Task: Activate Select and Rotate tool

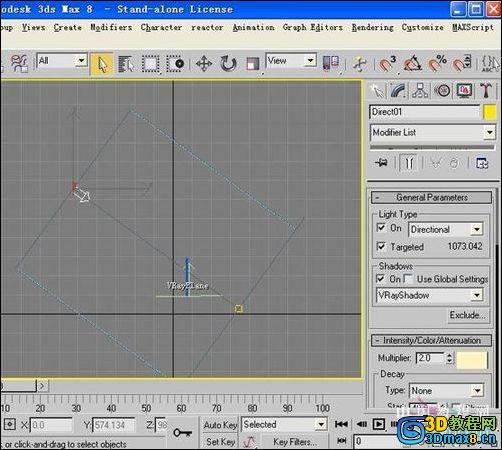Action: [x=228, y=63]
